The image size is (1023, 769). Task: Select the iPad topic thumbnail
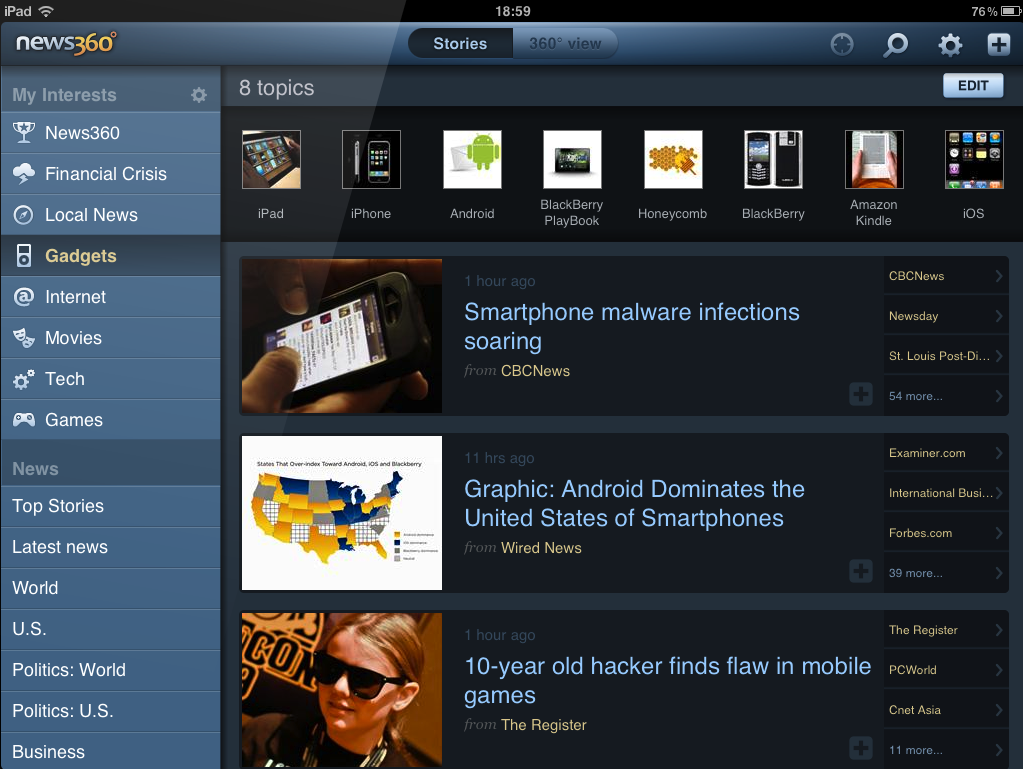pos(271,159)
